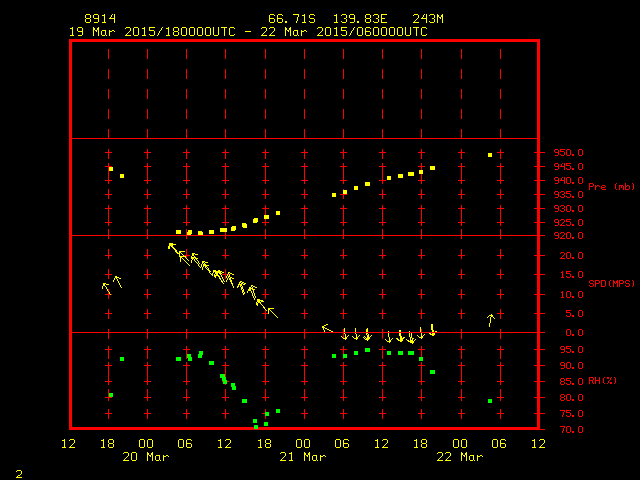Click the Pre (mb) axis title
The image size is (640, 480).
[611, 187]
